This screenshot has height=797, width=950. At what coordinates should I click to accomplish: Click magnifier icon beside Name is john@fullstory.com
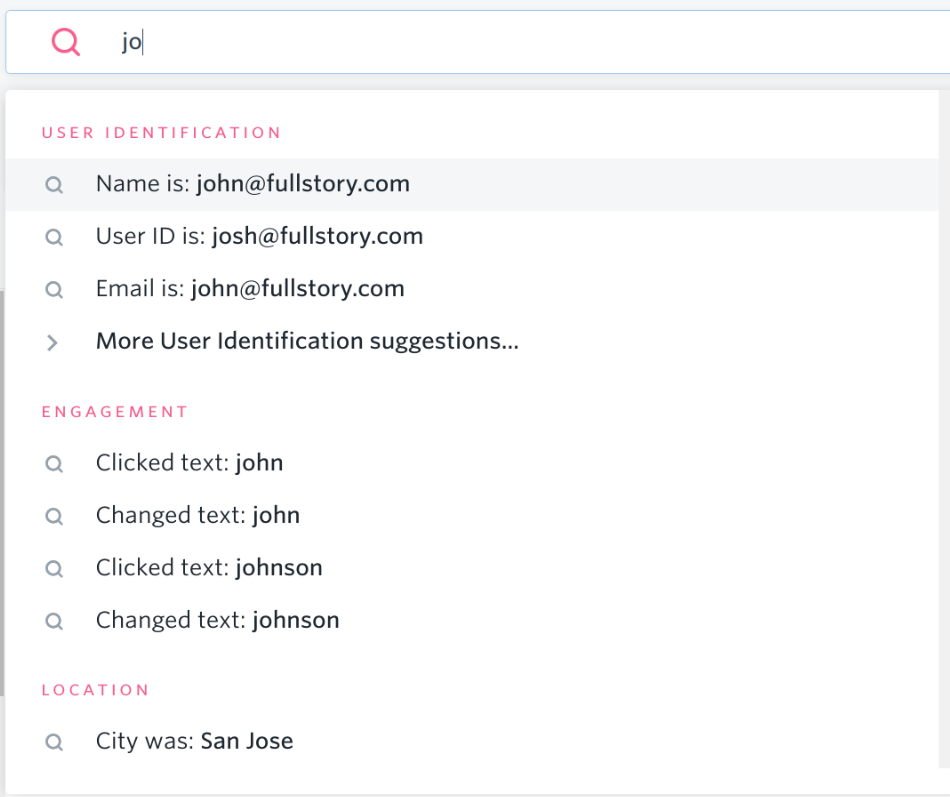click(54, 185)
